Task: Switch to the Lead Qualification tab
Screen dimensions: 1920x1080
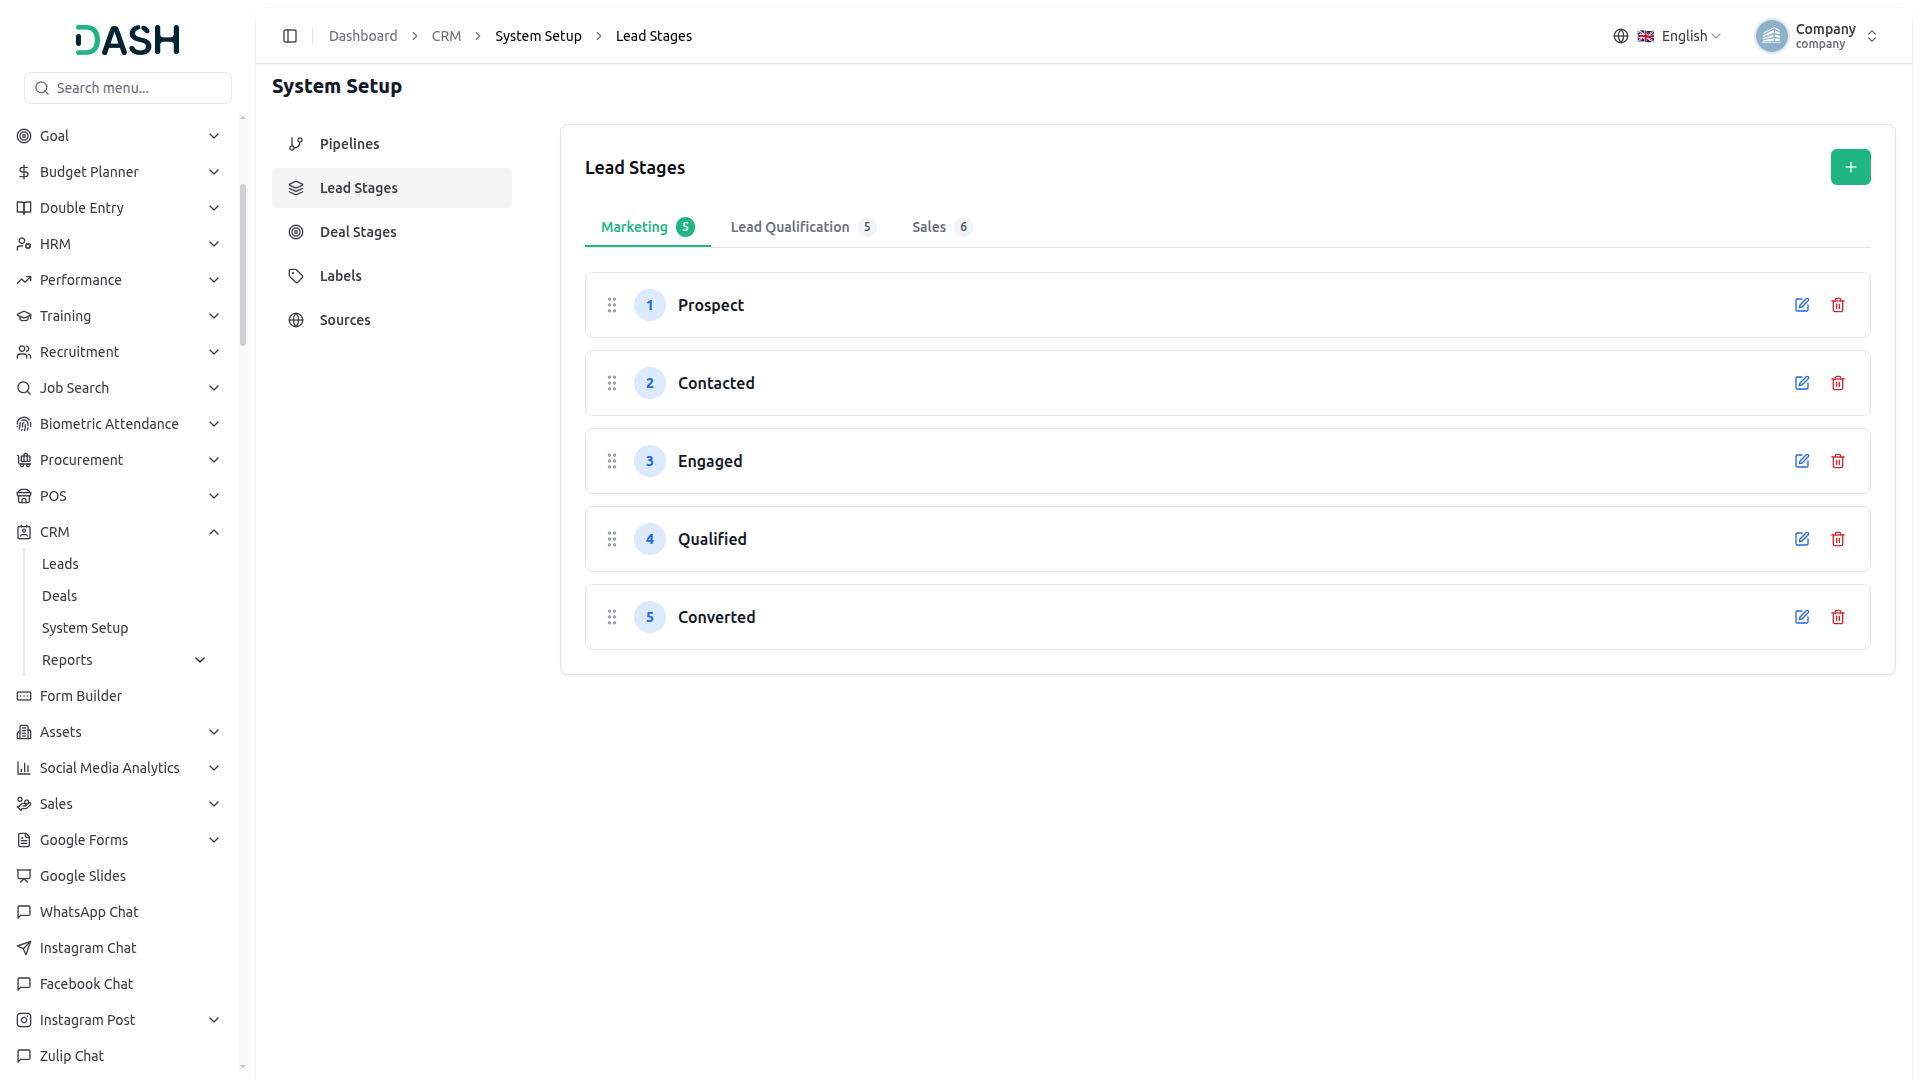Action: point(802,227)
